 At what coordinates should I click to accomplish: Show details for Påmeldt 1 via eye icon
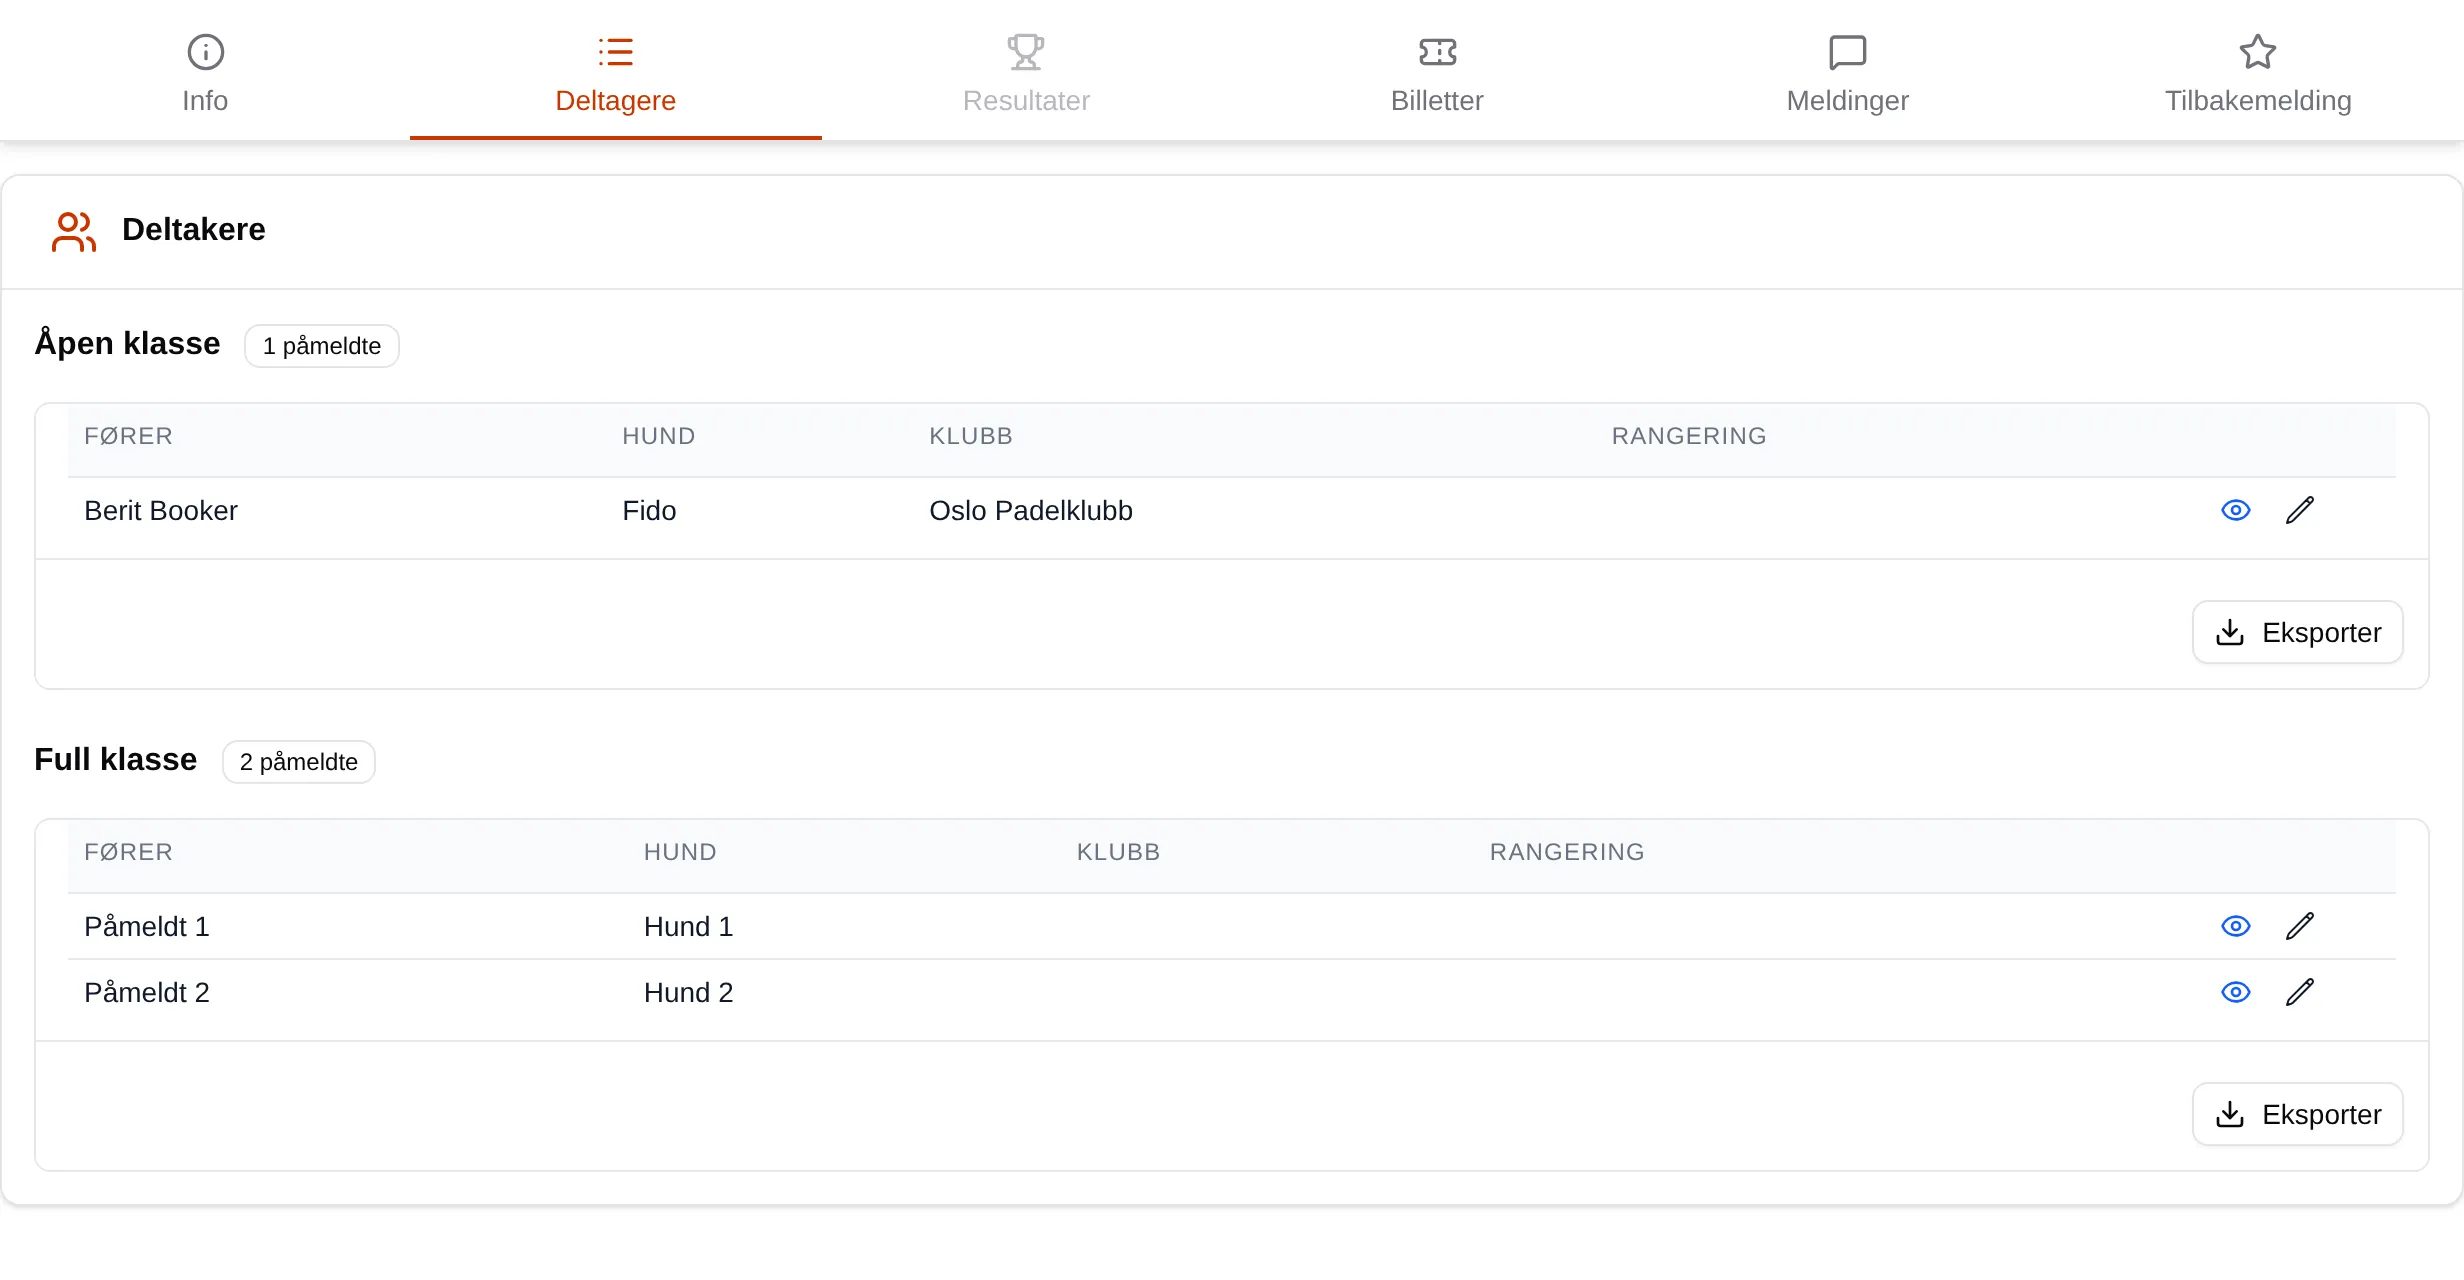[x=2235, y=926]
